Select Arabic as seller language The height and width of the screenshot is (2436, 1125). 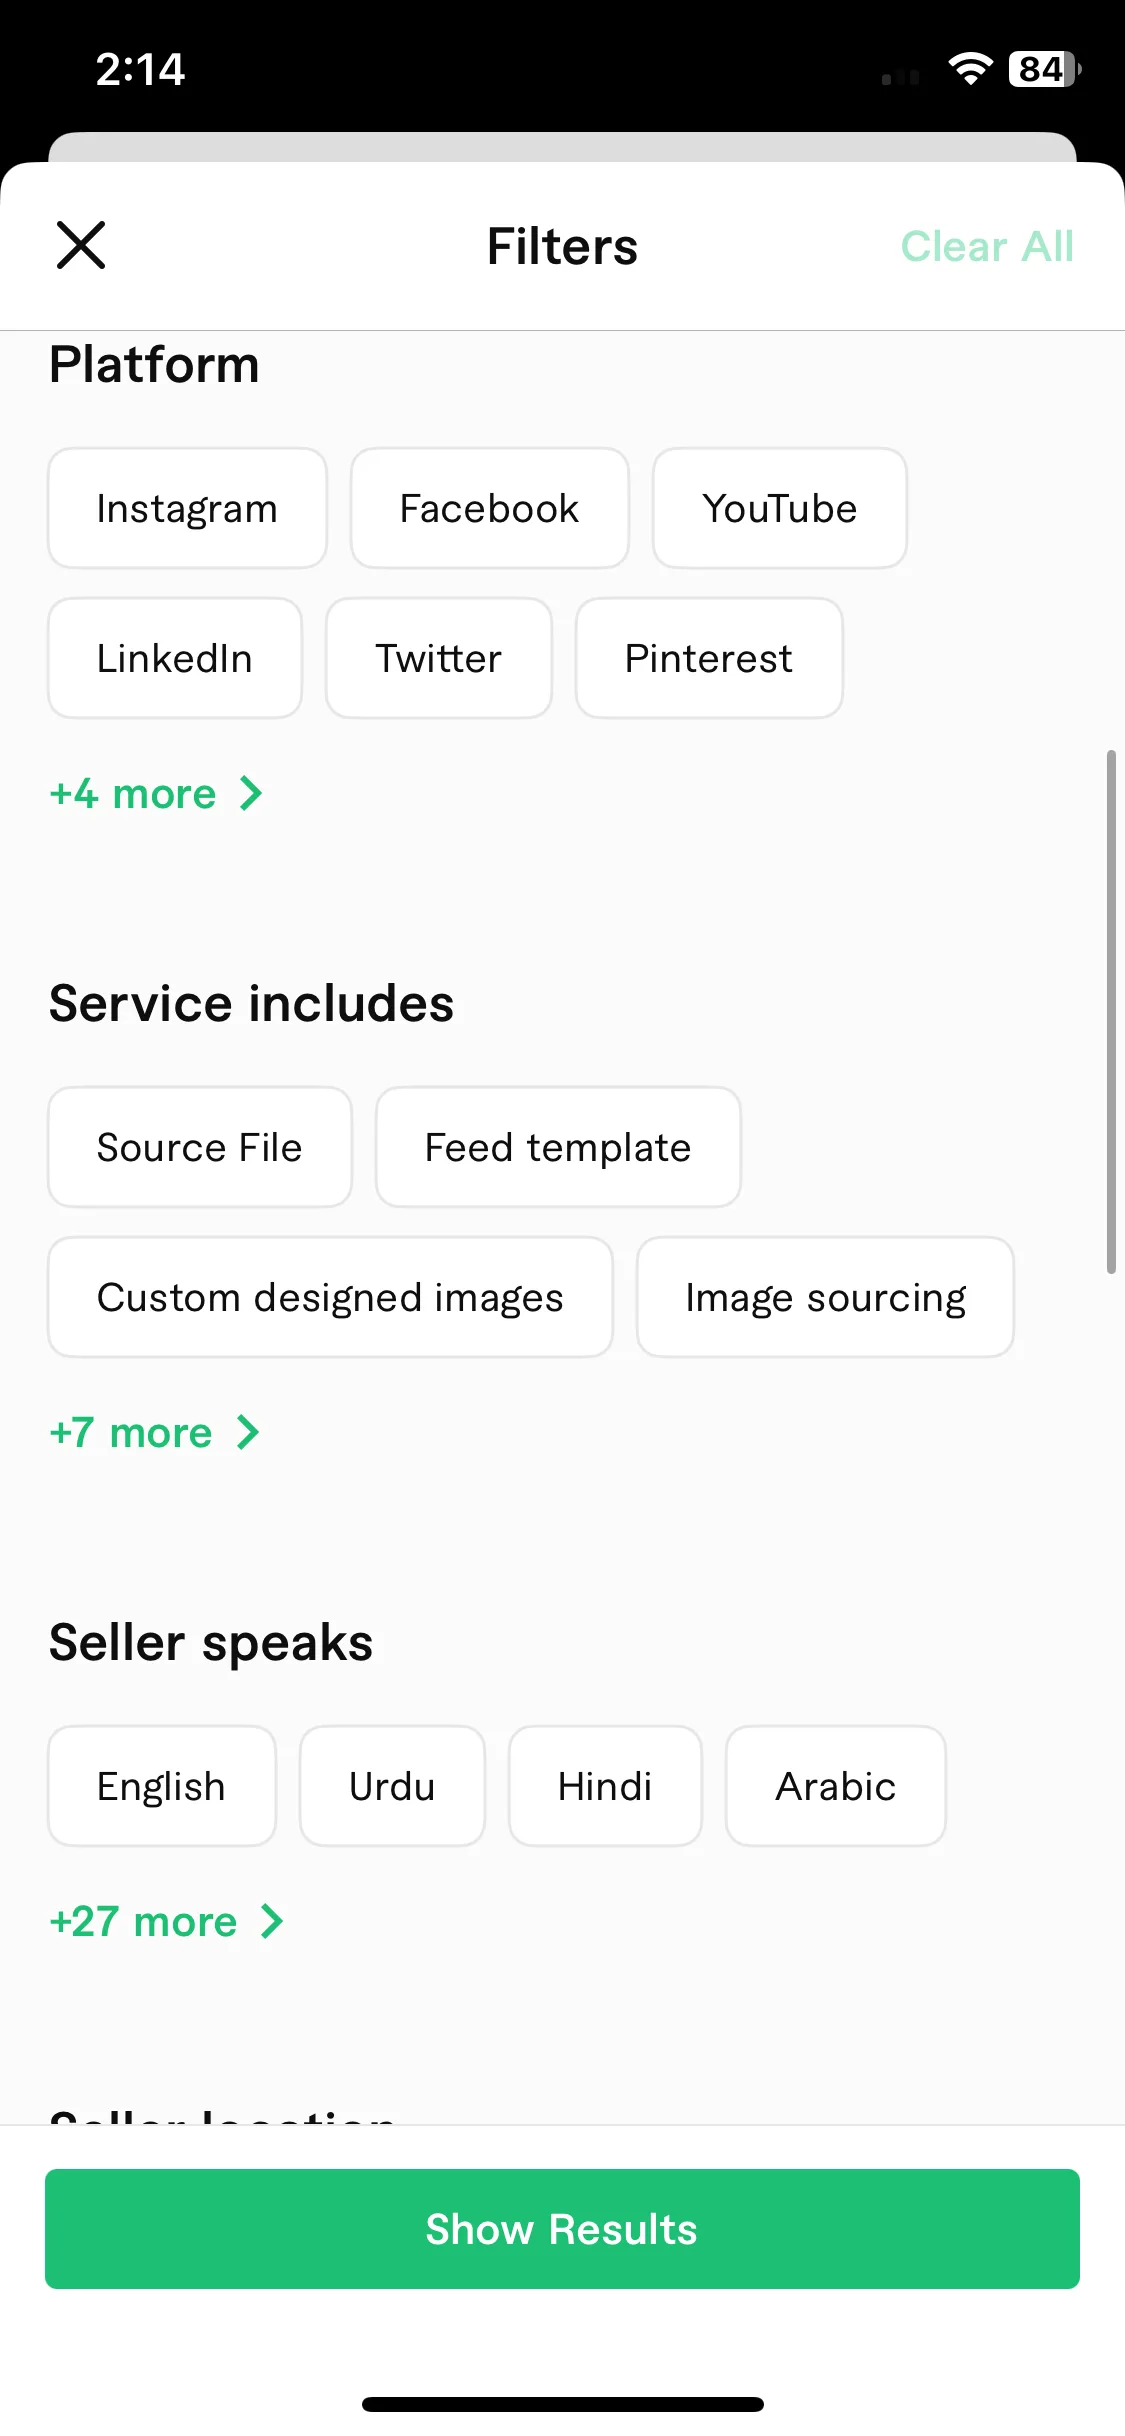[x=836, y=1786]
